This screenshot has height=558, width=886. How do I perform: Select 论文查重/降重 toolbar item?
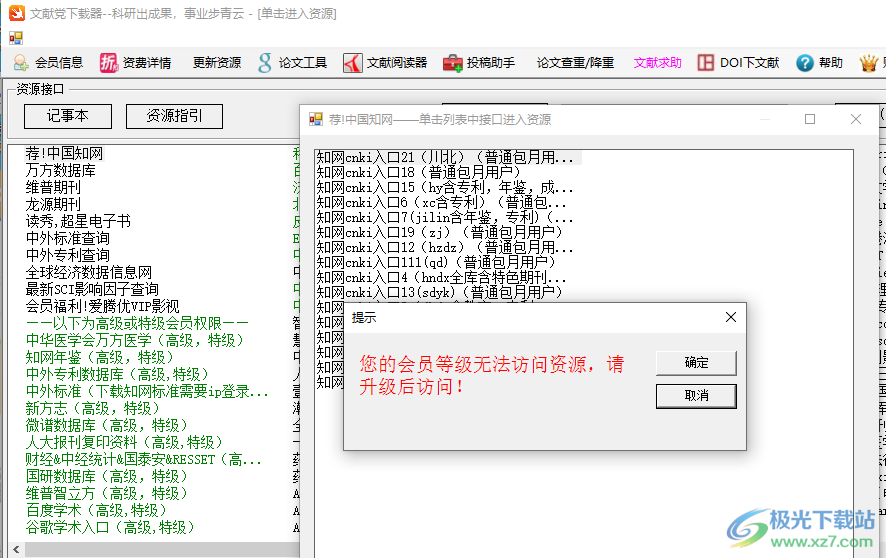pos(575,63)
